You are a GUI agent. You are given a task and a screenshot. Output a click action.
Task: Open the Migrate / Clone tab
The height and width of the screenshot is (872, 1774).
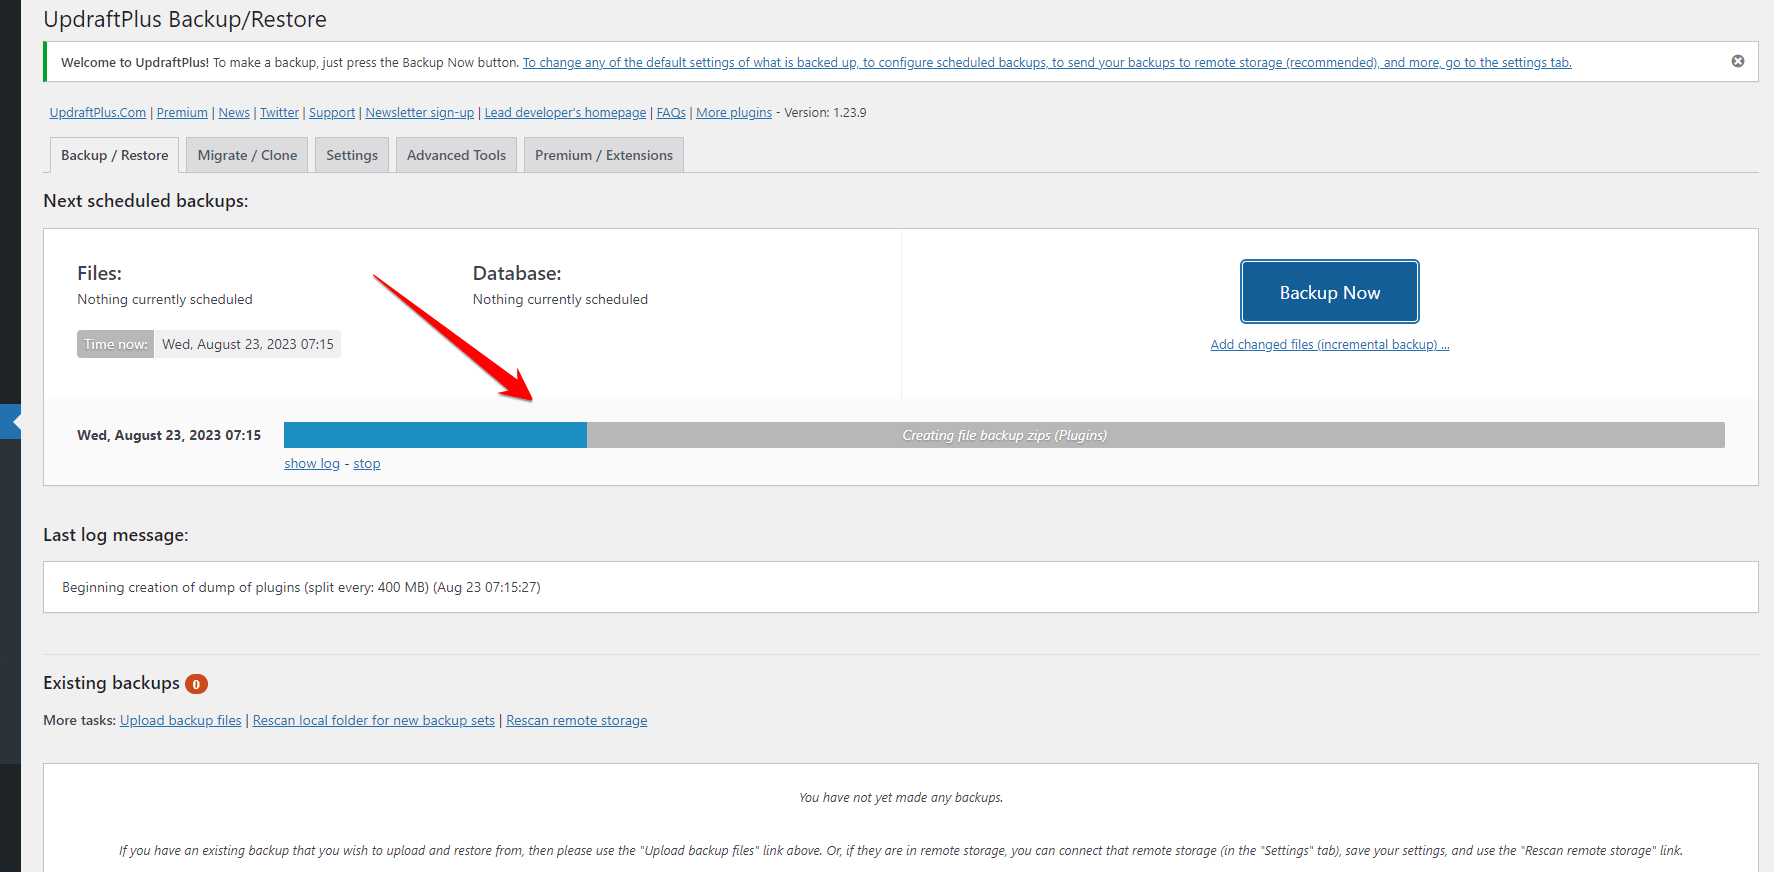click(247, 155)
